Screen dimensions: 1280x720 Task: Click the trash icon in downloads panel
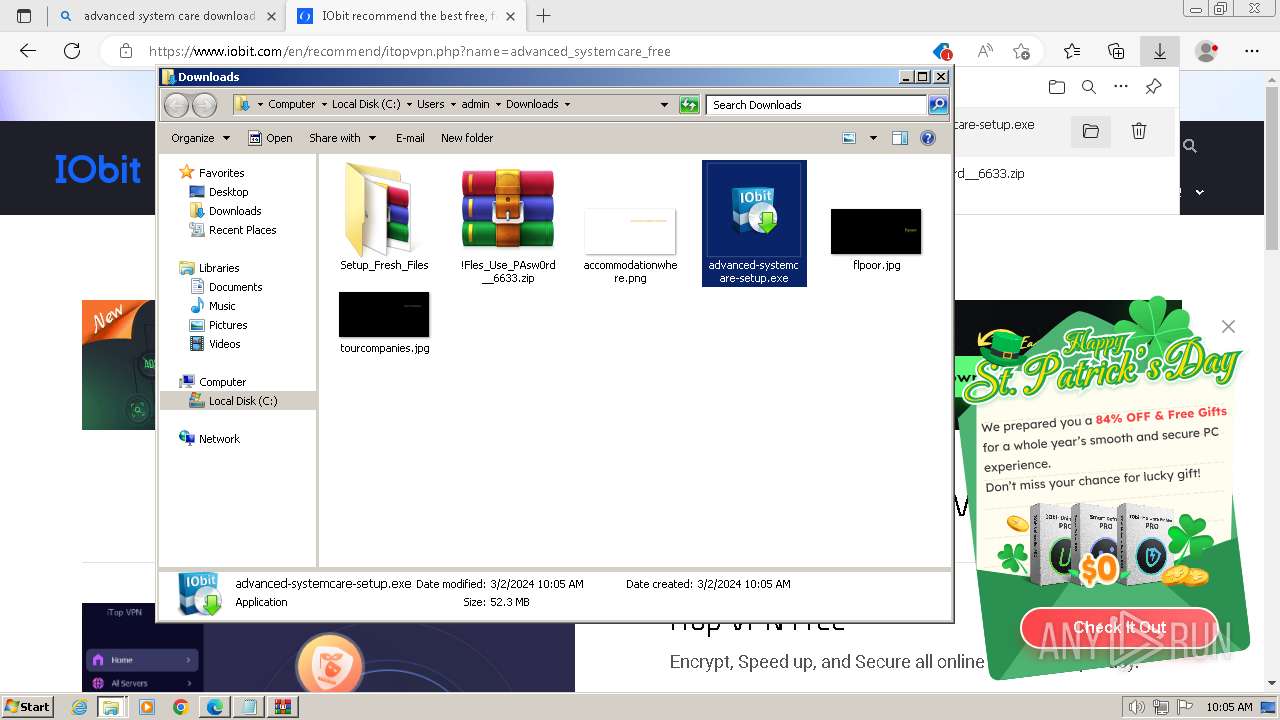tap(1138, 131)
